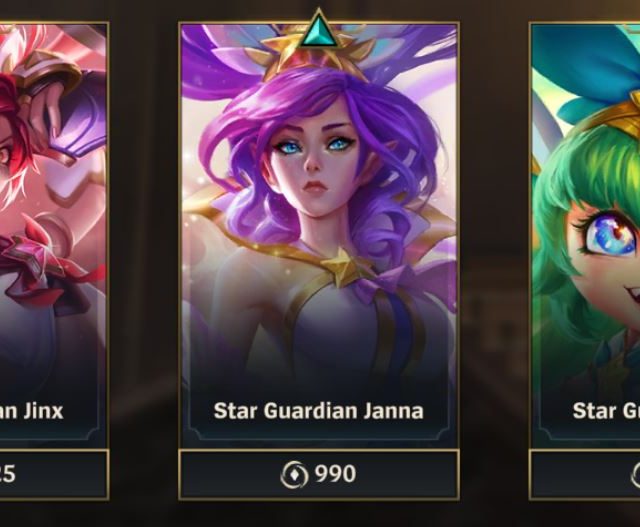Click the partial RP icon on rightmost price bar
This screenshot has width=640, height=527.
coord(635,474)
